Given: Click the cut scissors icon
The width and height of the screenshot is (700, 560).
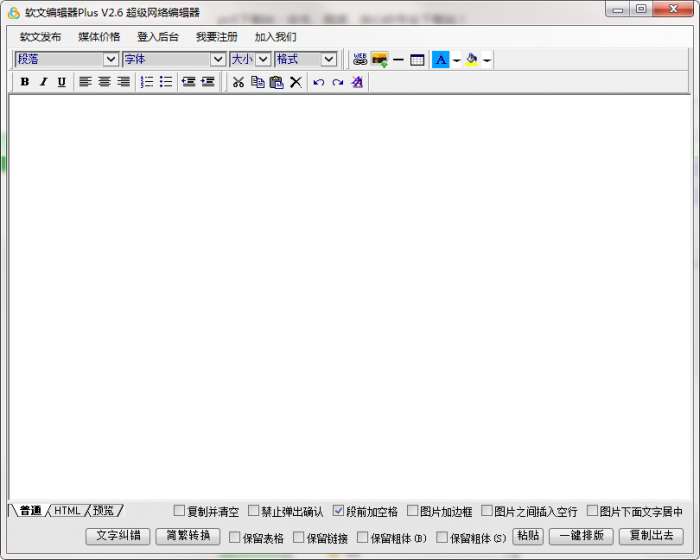Looking at the screenshot, I should [x=238, y=82].
